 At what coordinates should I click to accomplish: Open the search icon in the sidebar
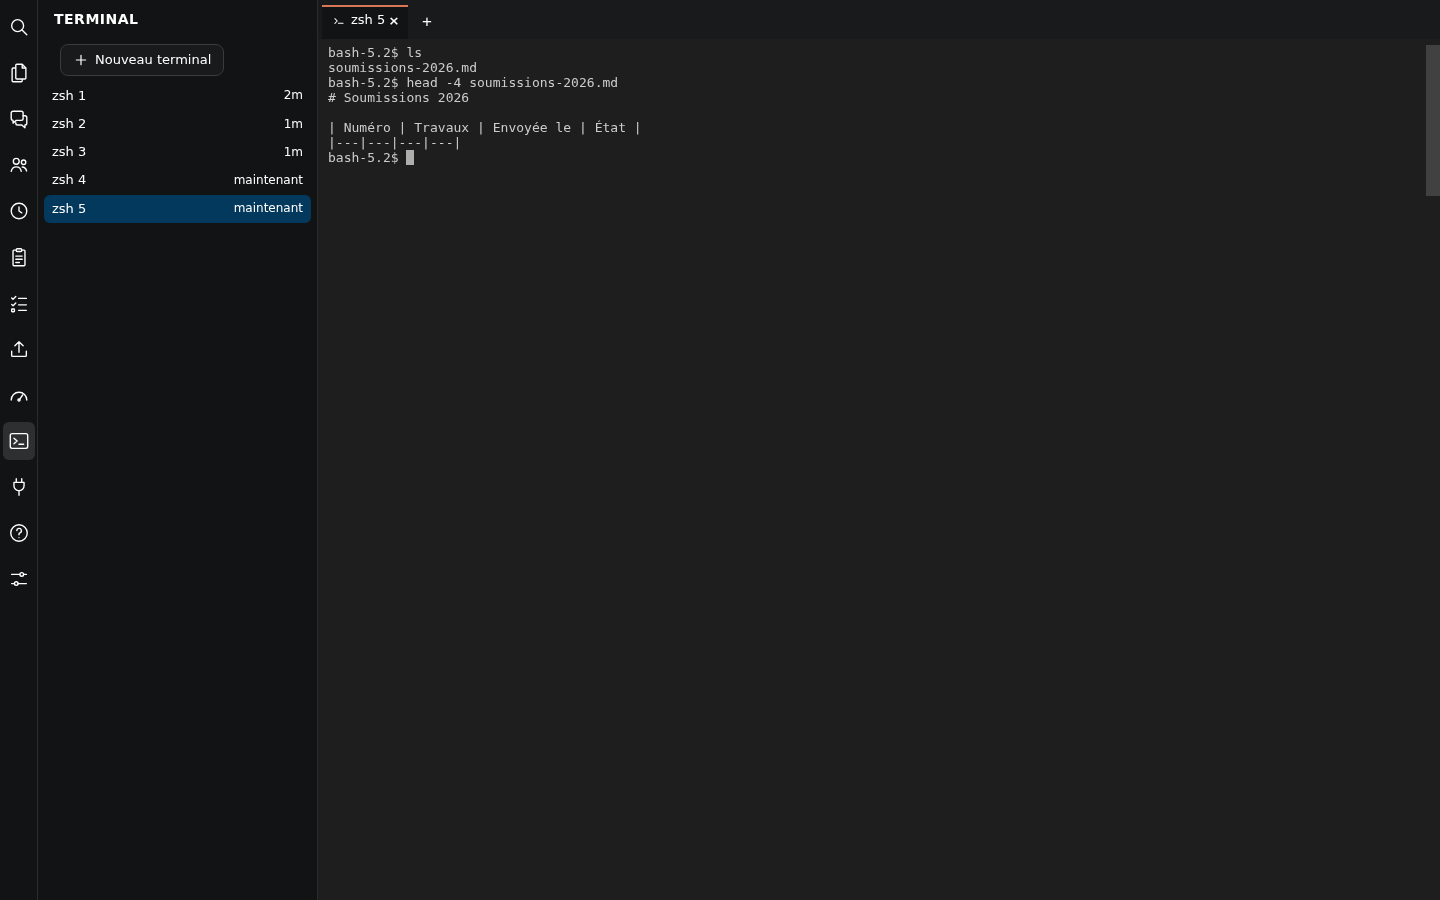[x=19, y=27]
